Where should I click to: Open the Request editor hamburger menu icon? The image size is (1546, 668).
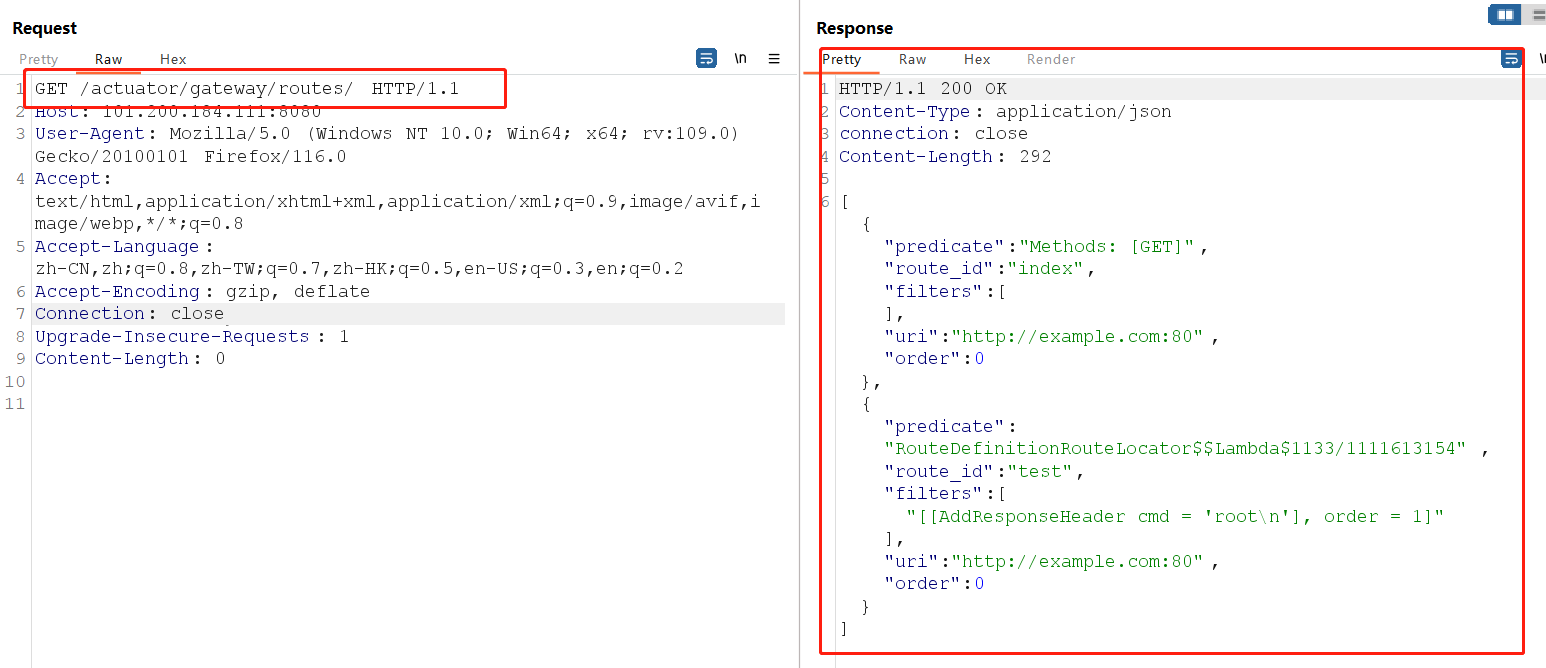[774, 59]
